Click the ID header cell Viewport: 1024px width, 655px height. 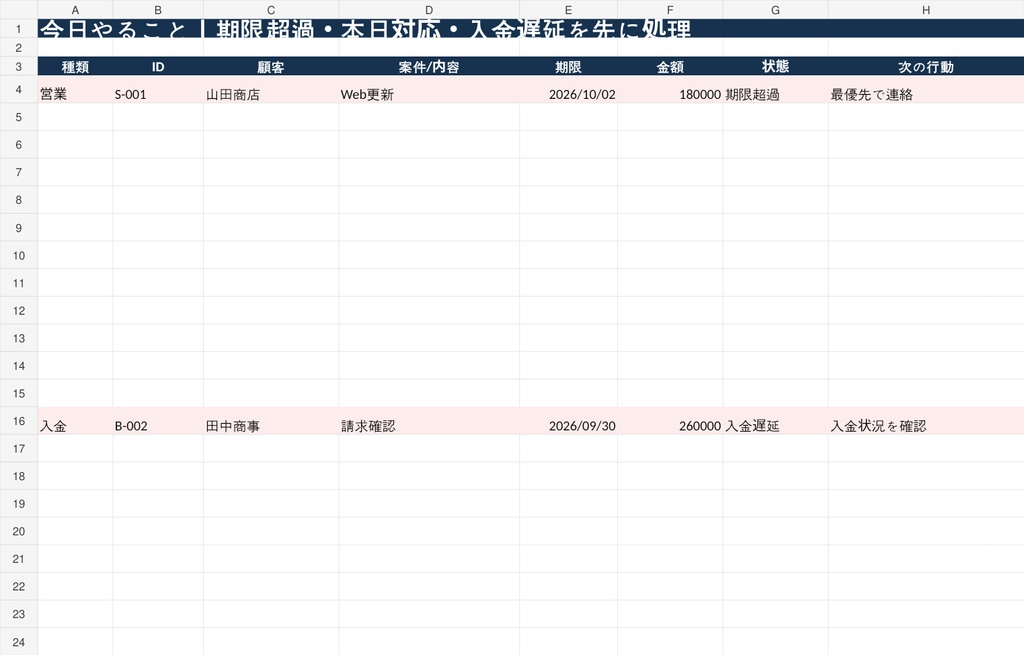[x=158, y=67]
